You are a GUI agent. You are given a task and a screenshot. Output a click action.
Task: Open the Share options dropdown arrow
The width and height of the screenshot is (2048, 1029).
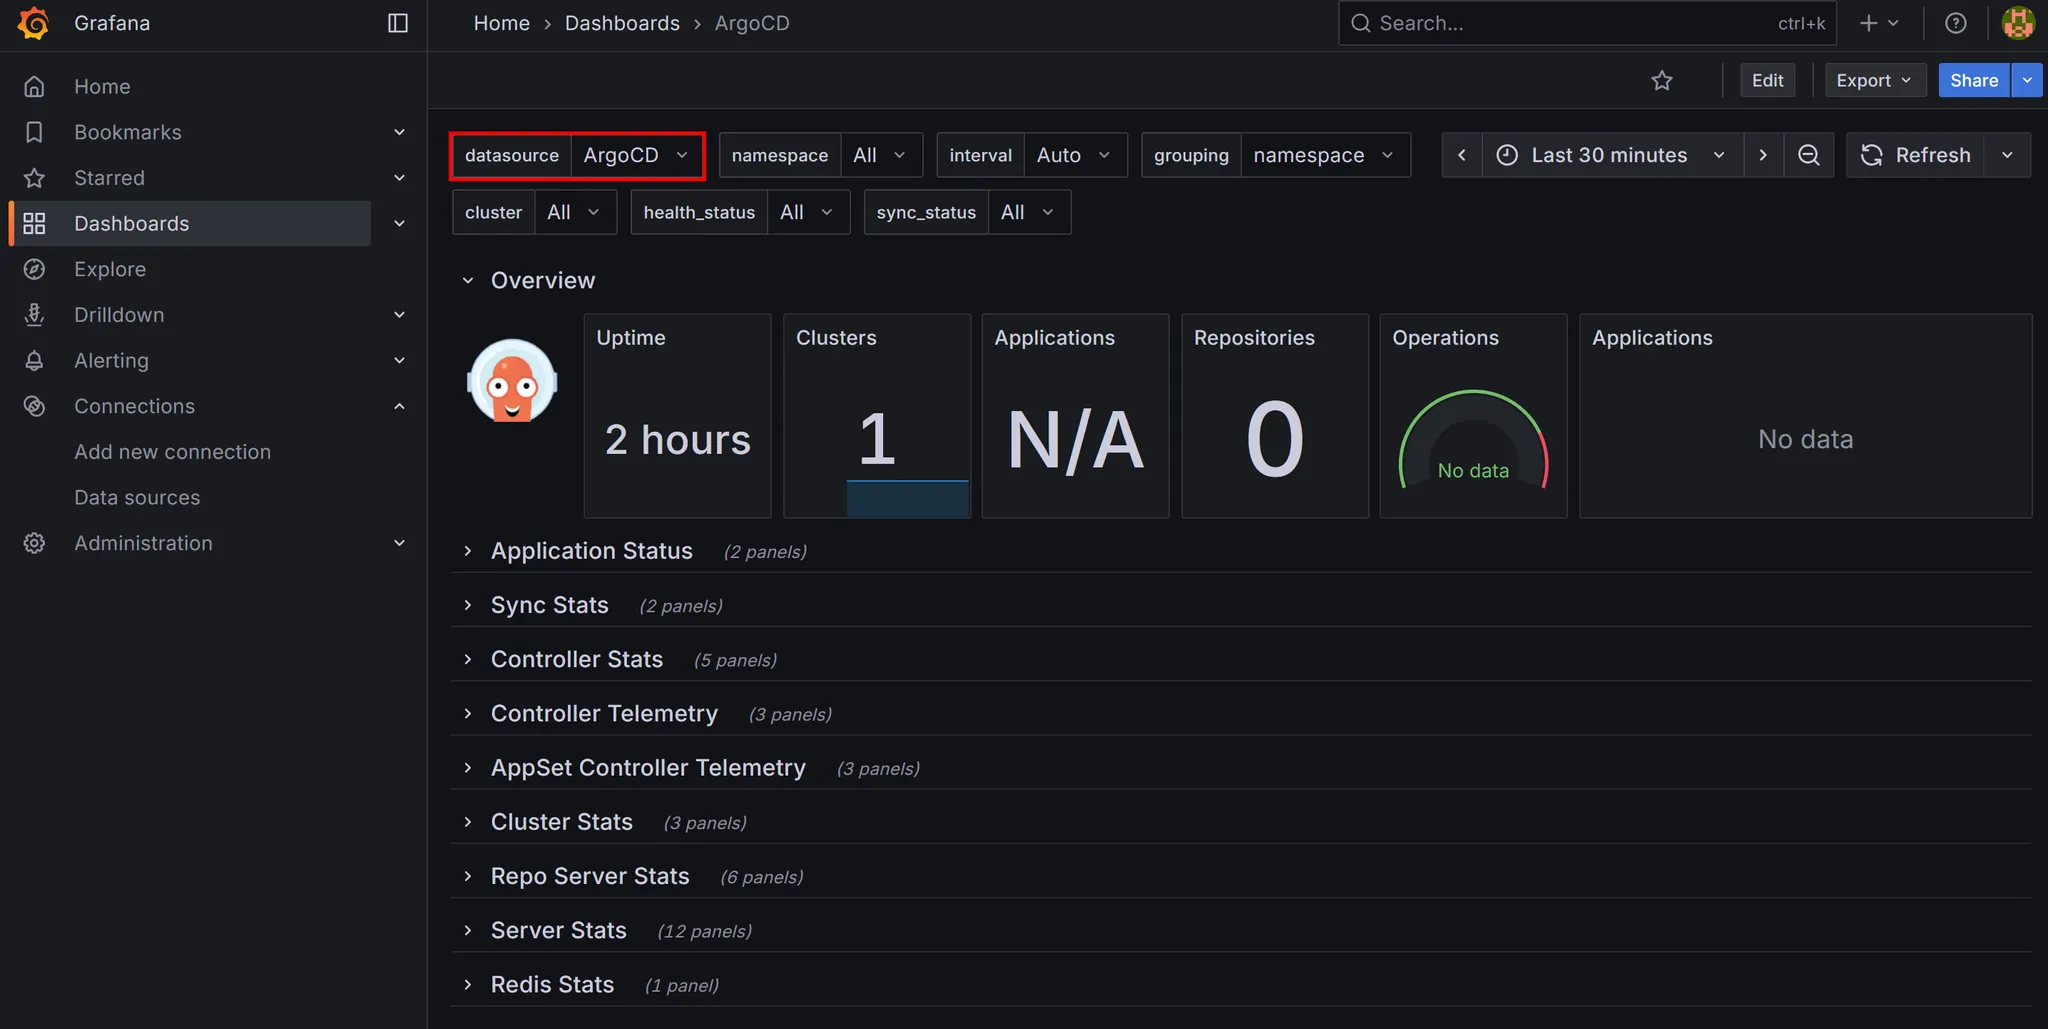[x=2027, y=80]
